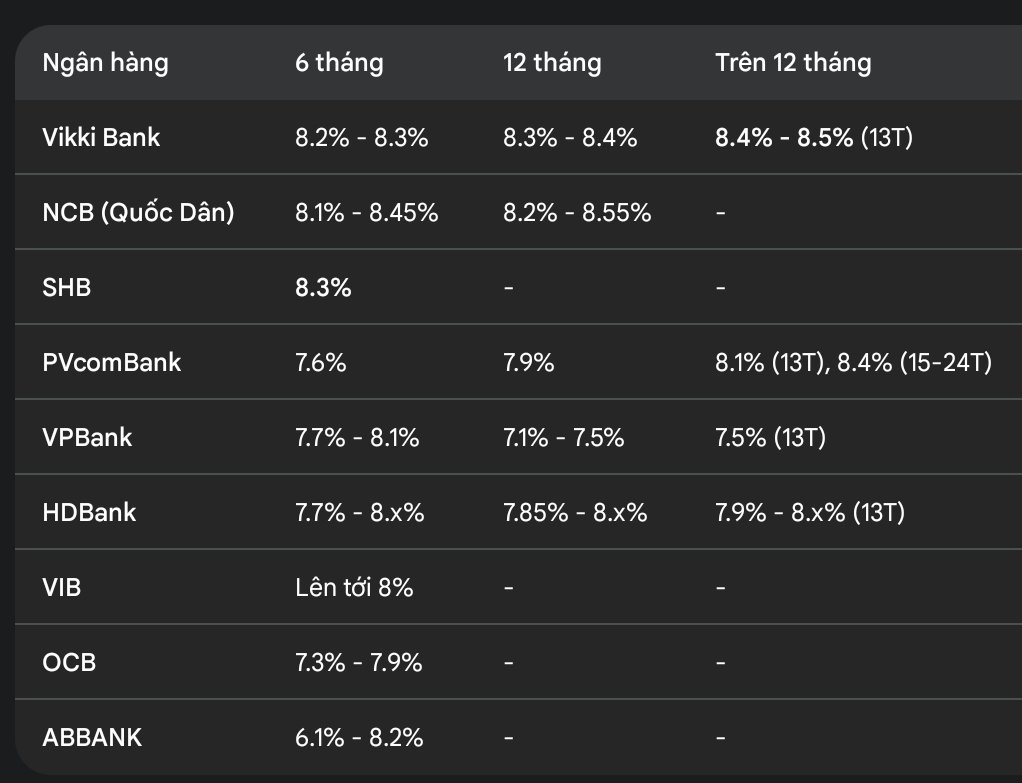The image size is (1022, 783).
Task: Click the "Lên tới 8%" cell
Action: tap(354, 587)
